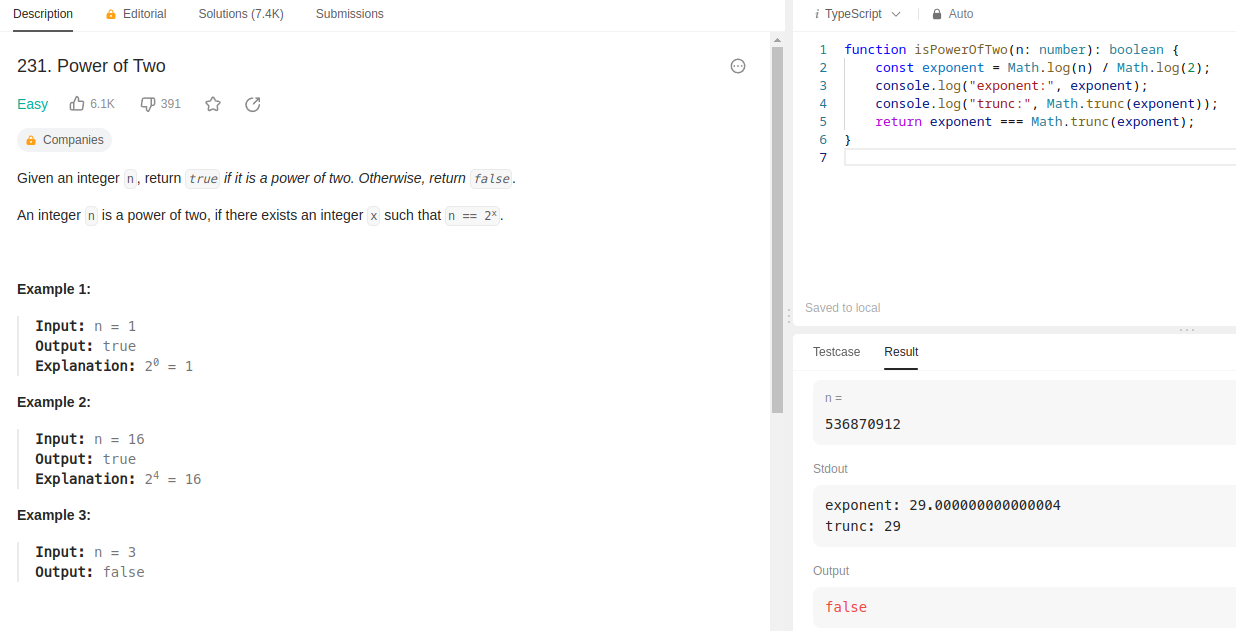Click the lock icon beside Auto
Viewport: 1236px width, 631px height.
tap(937, 14)
